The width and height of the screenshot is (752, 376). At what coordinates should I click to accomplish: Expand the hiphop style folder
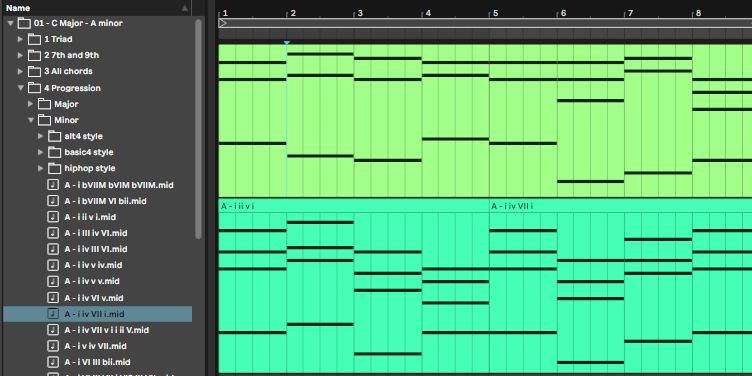click(41, 168)
